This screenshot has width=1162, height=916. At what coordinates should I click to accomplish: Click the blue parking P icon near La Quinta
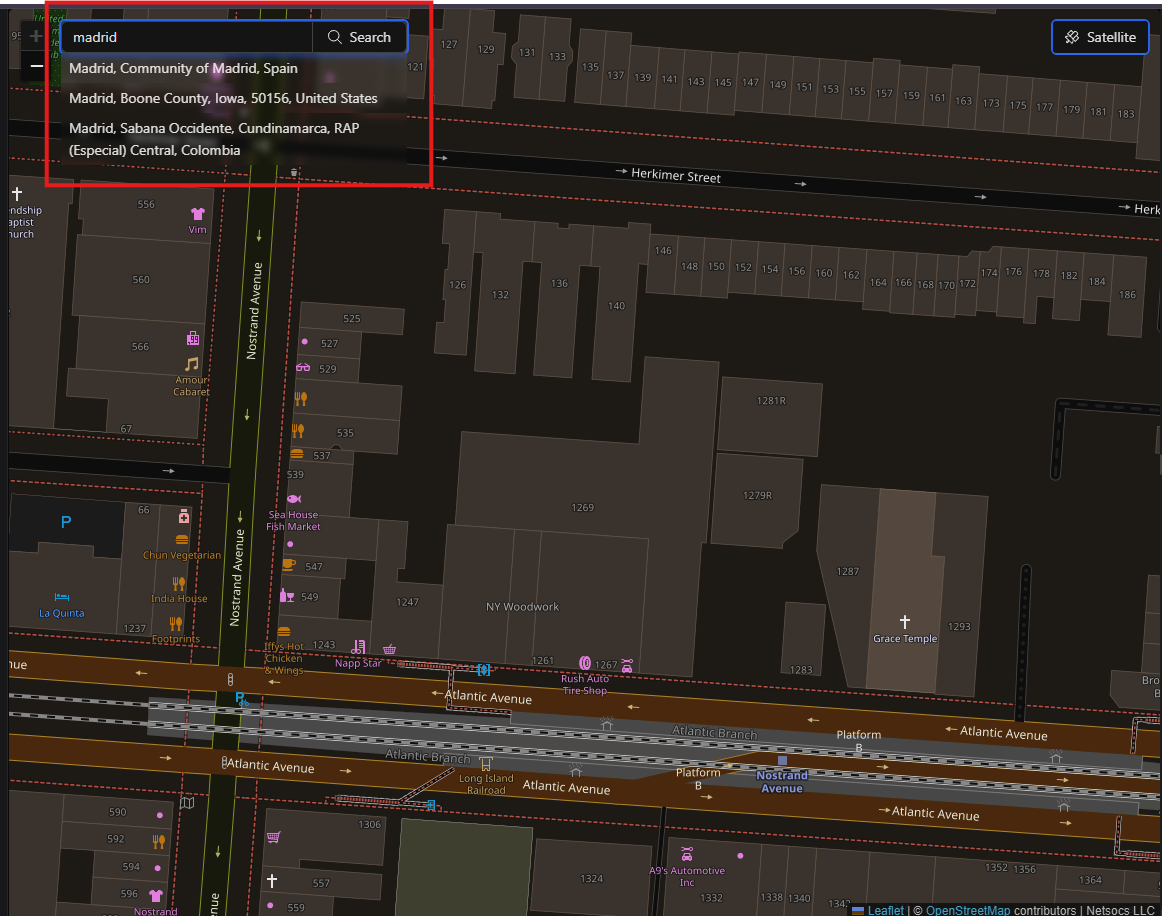(66, 522)
